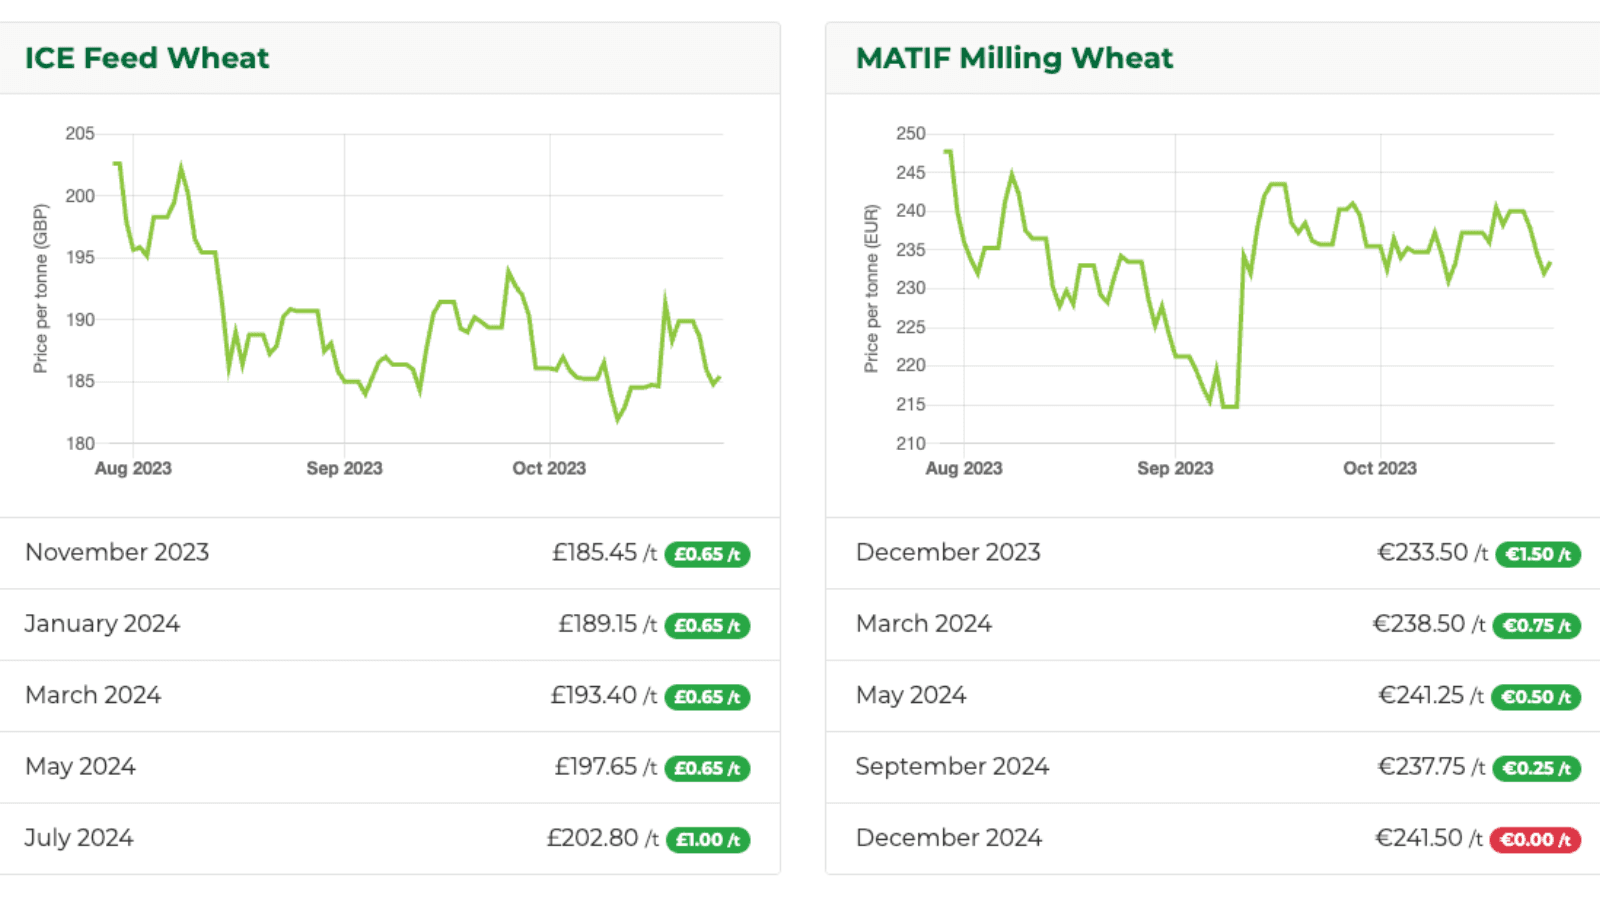Image resolution: width=1600 pixels, height=900 pixels.
Task: Click the December 2024 contract label
Action: tap(948, 838)
